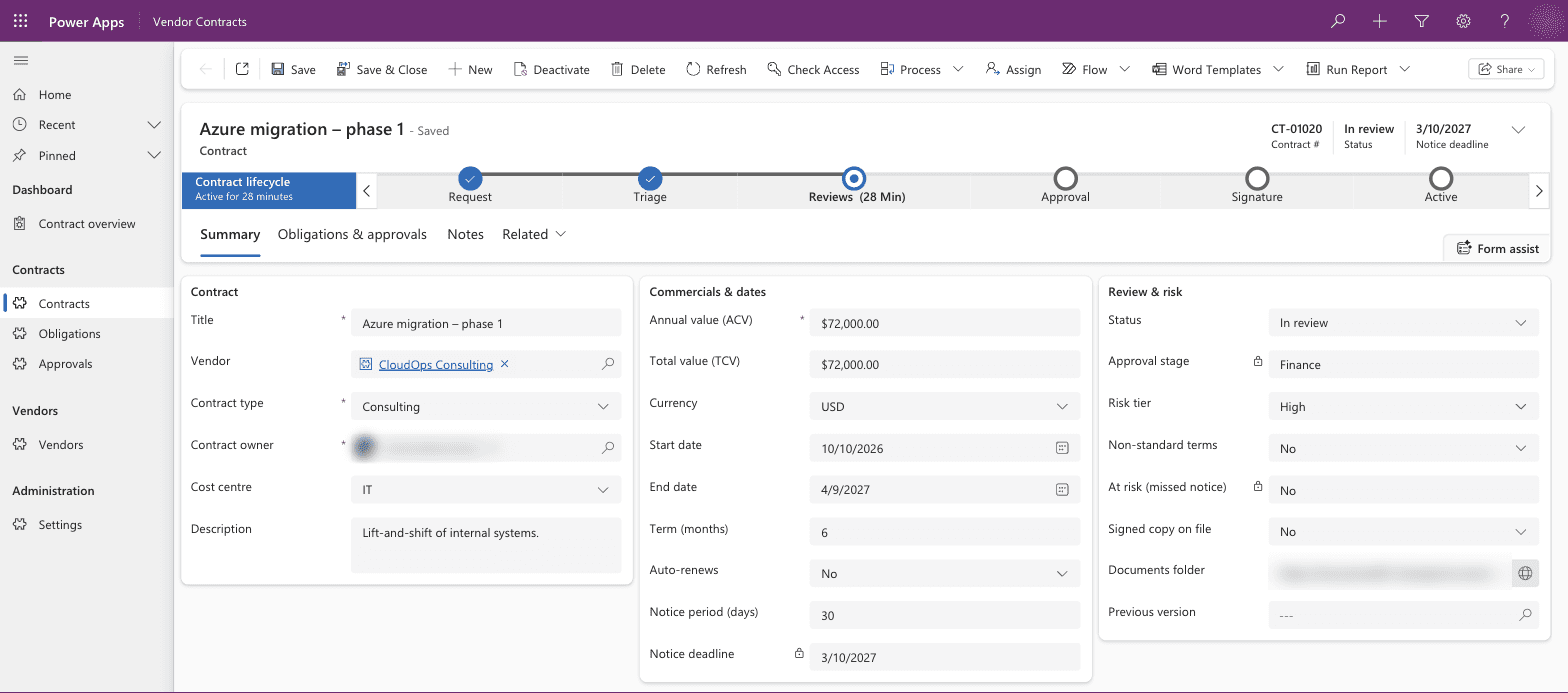Open the advanced find filter icon
The width and height of the screenshot is (1568, 693).
(x=1422, y=21)
